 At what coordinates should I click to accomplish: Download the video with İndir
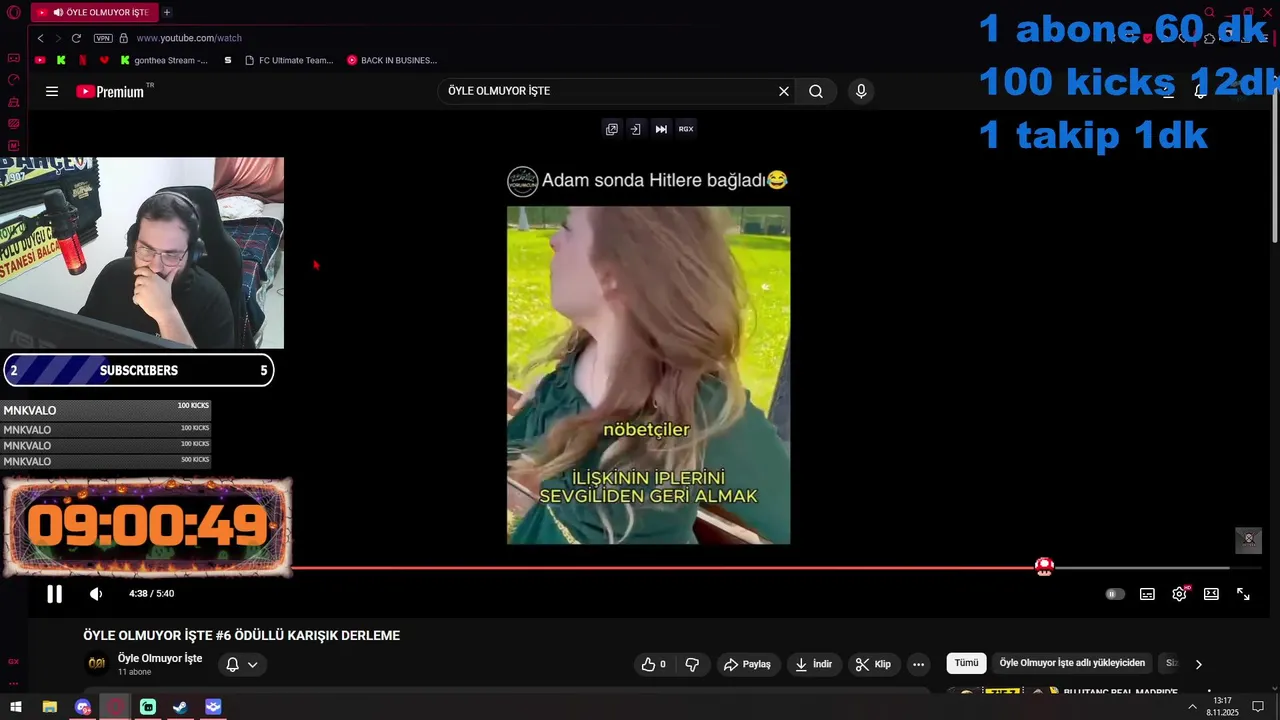pyautogui.click(x=813, y=664)
